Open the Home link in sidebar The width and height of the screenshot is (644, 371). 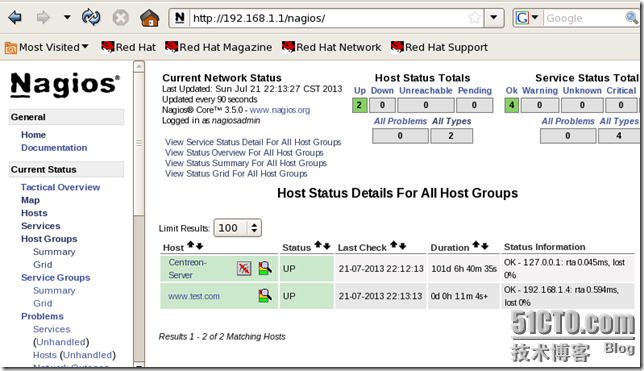coord(33,135)
